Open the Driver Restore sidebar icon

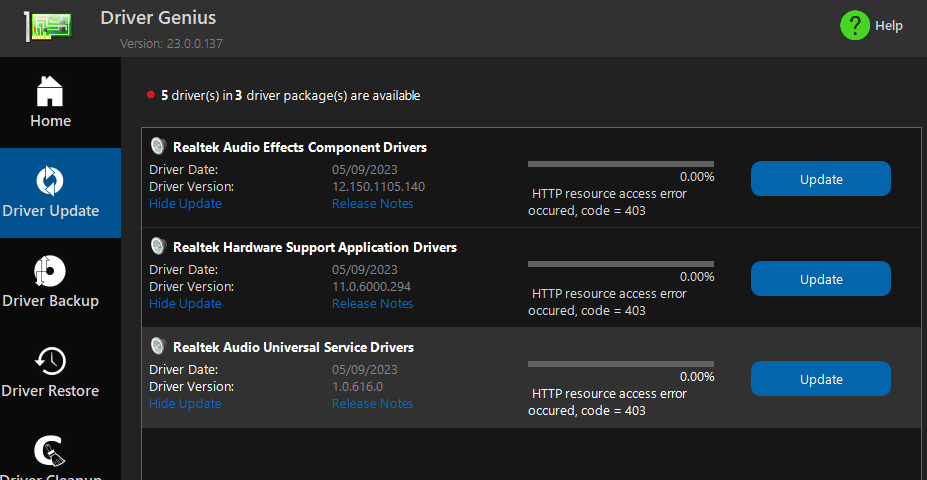point(50,360)
